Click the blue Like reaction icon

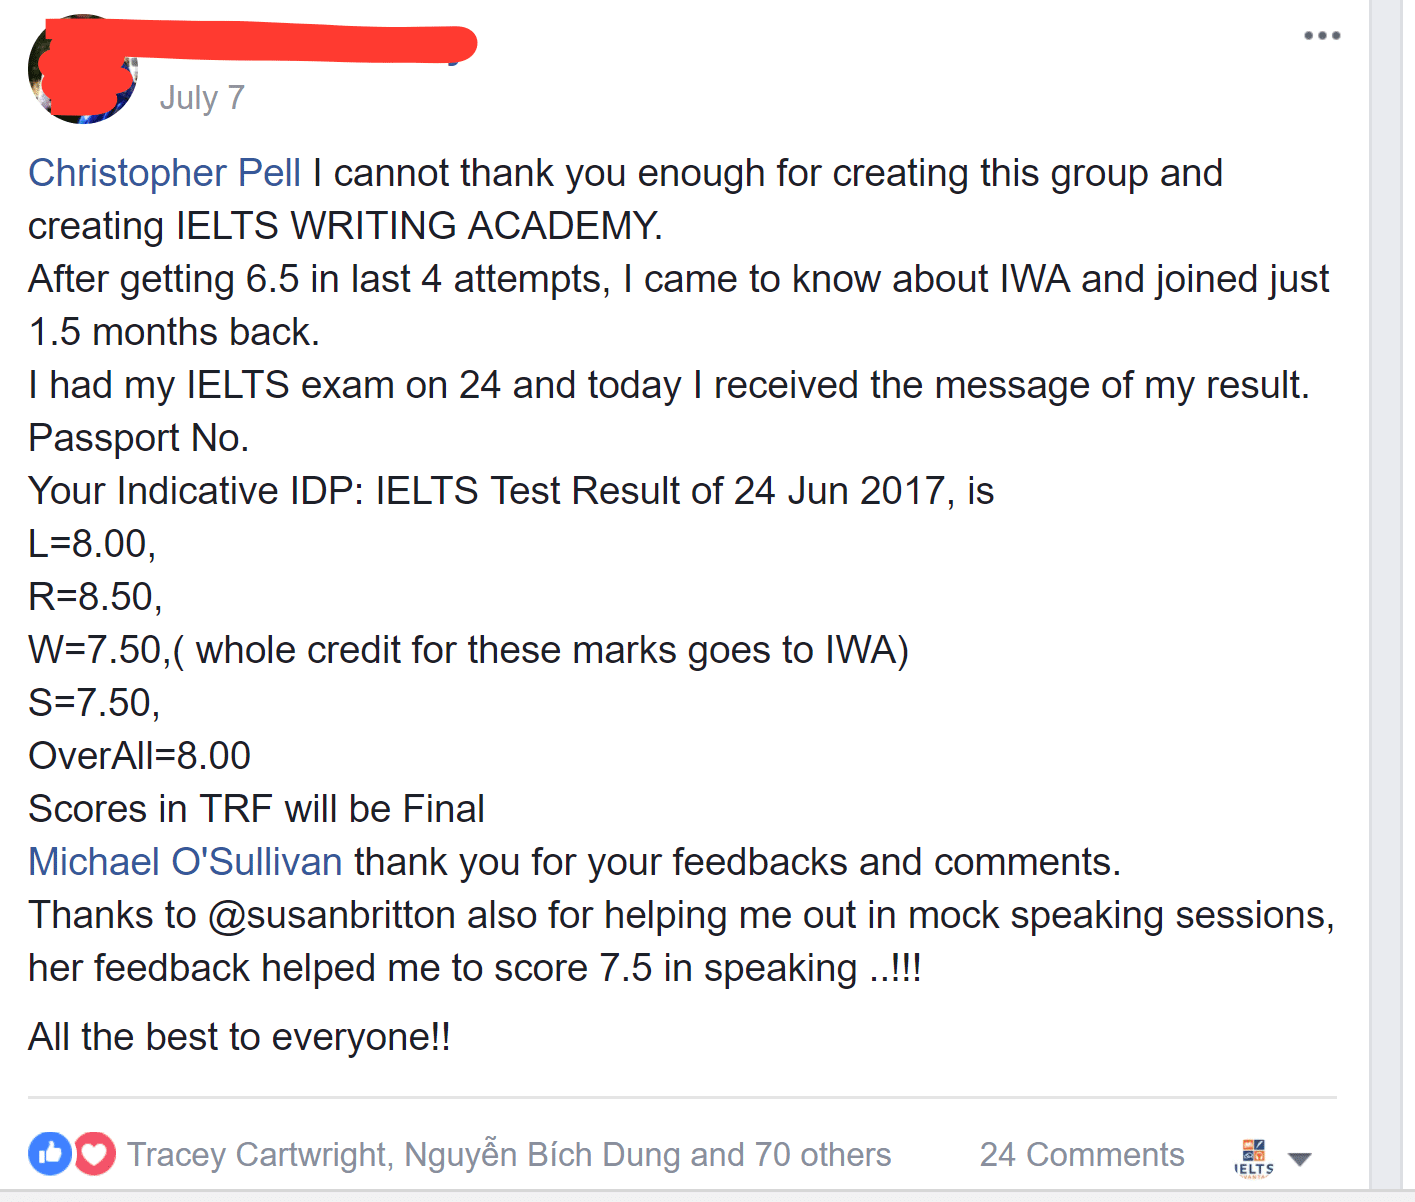point(50,1154)
